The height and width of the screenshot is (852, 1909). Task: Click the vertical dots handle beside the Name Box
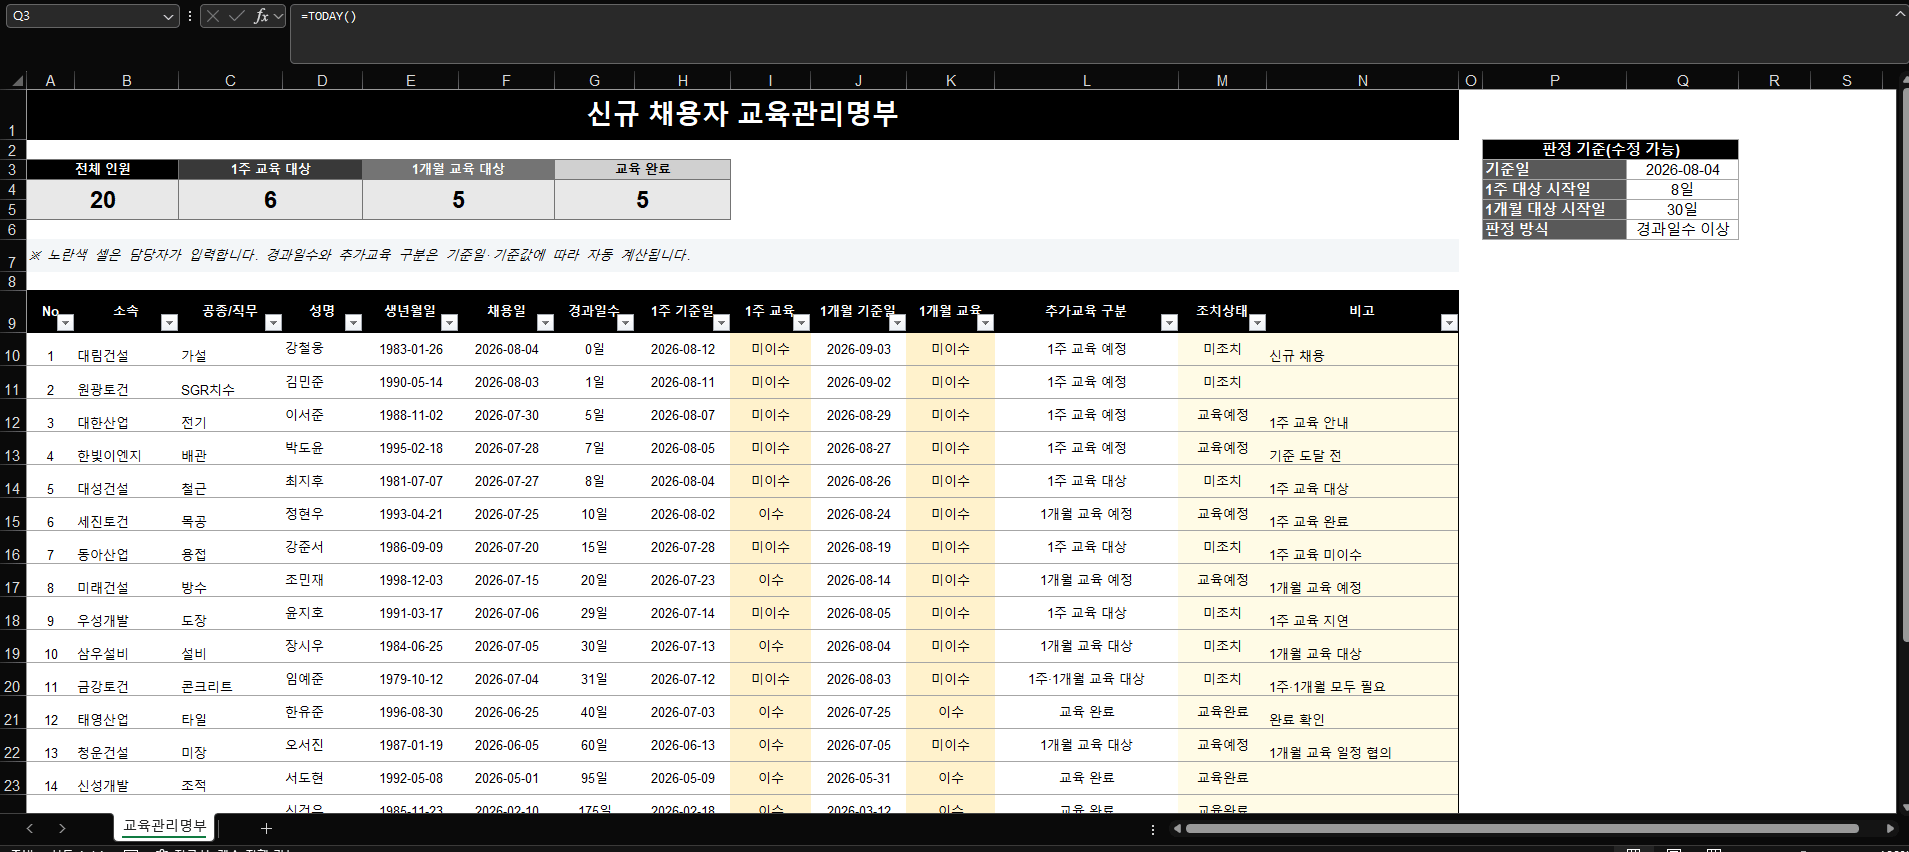[x=190, y=16]
